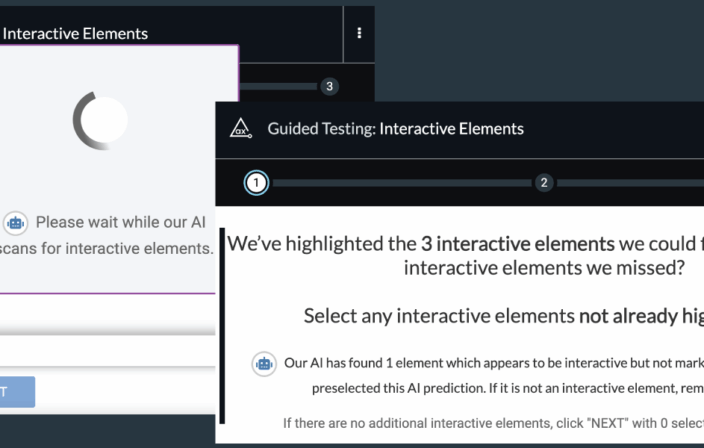Click the AI robot icon next to 'Our AI has found'
704x448 pixels.
[264, 364]
